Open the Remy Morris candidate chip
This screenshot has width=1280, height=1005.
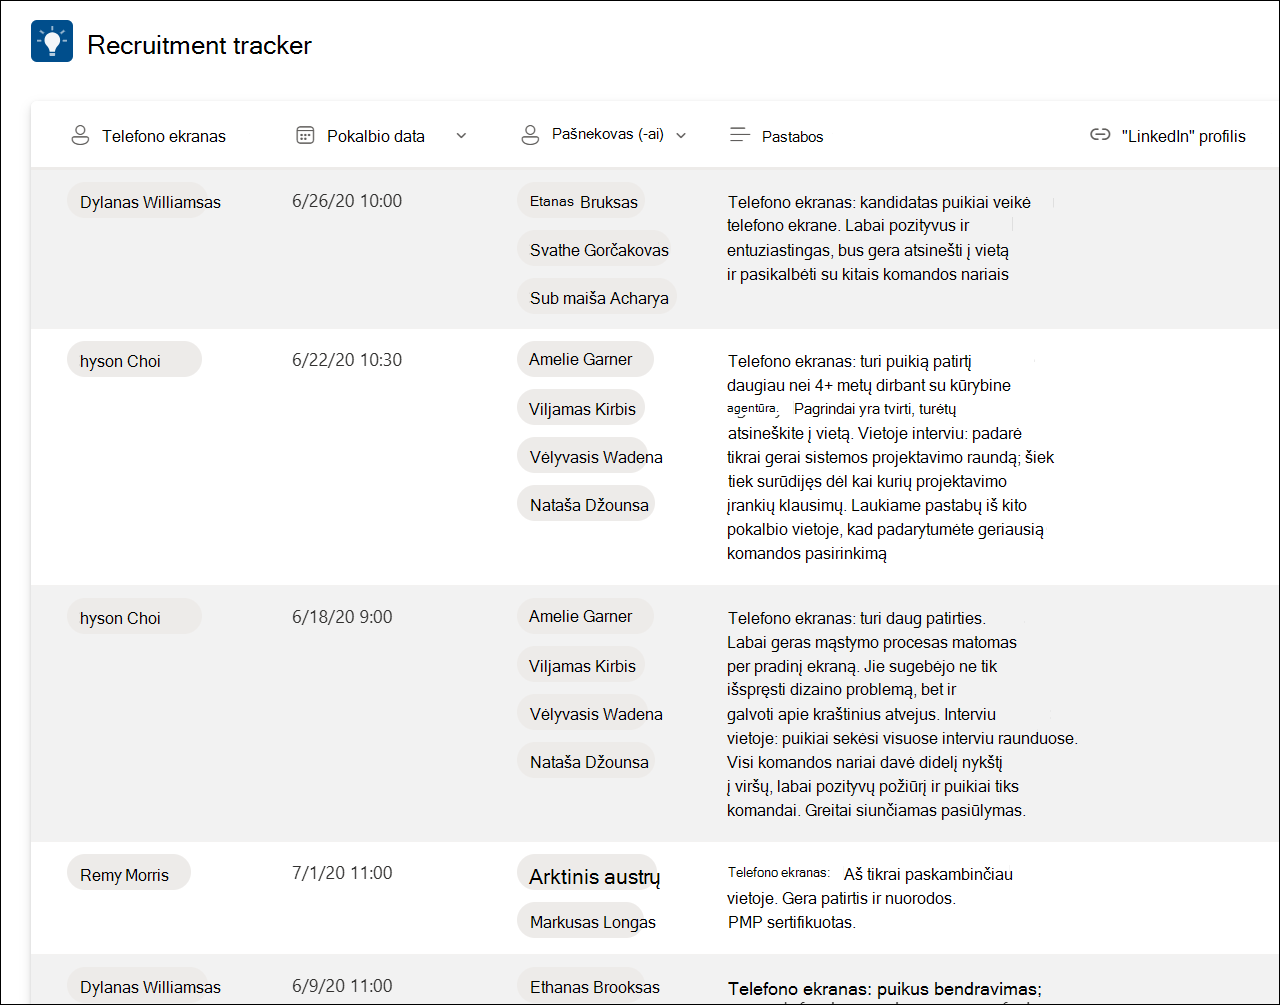(128, 873)
